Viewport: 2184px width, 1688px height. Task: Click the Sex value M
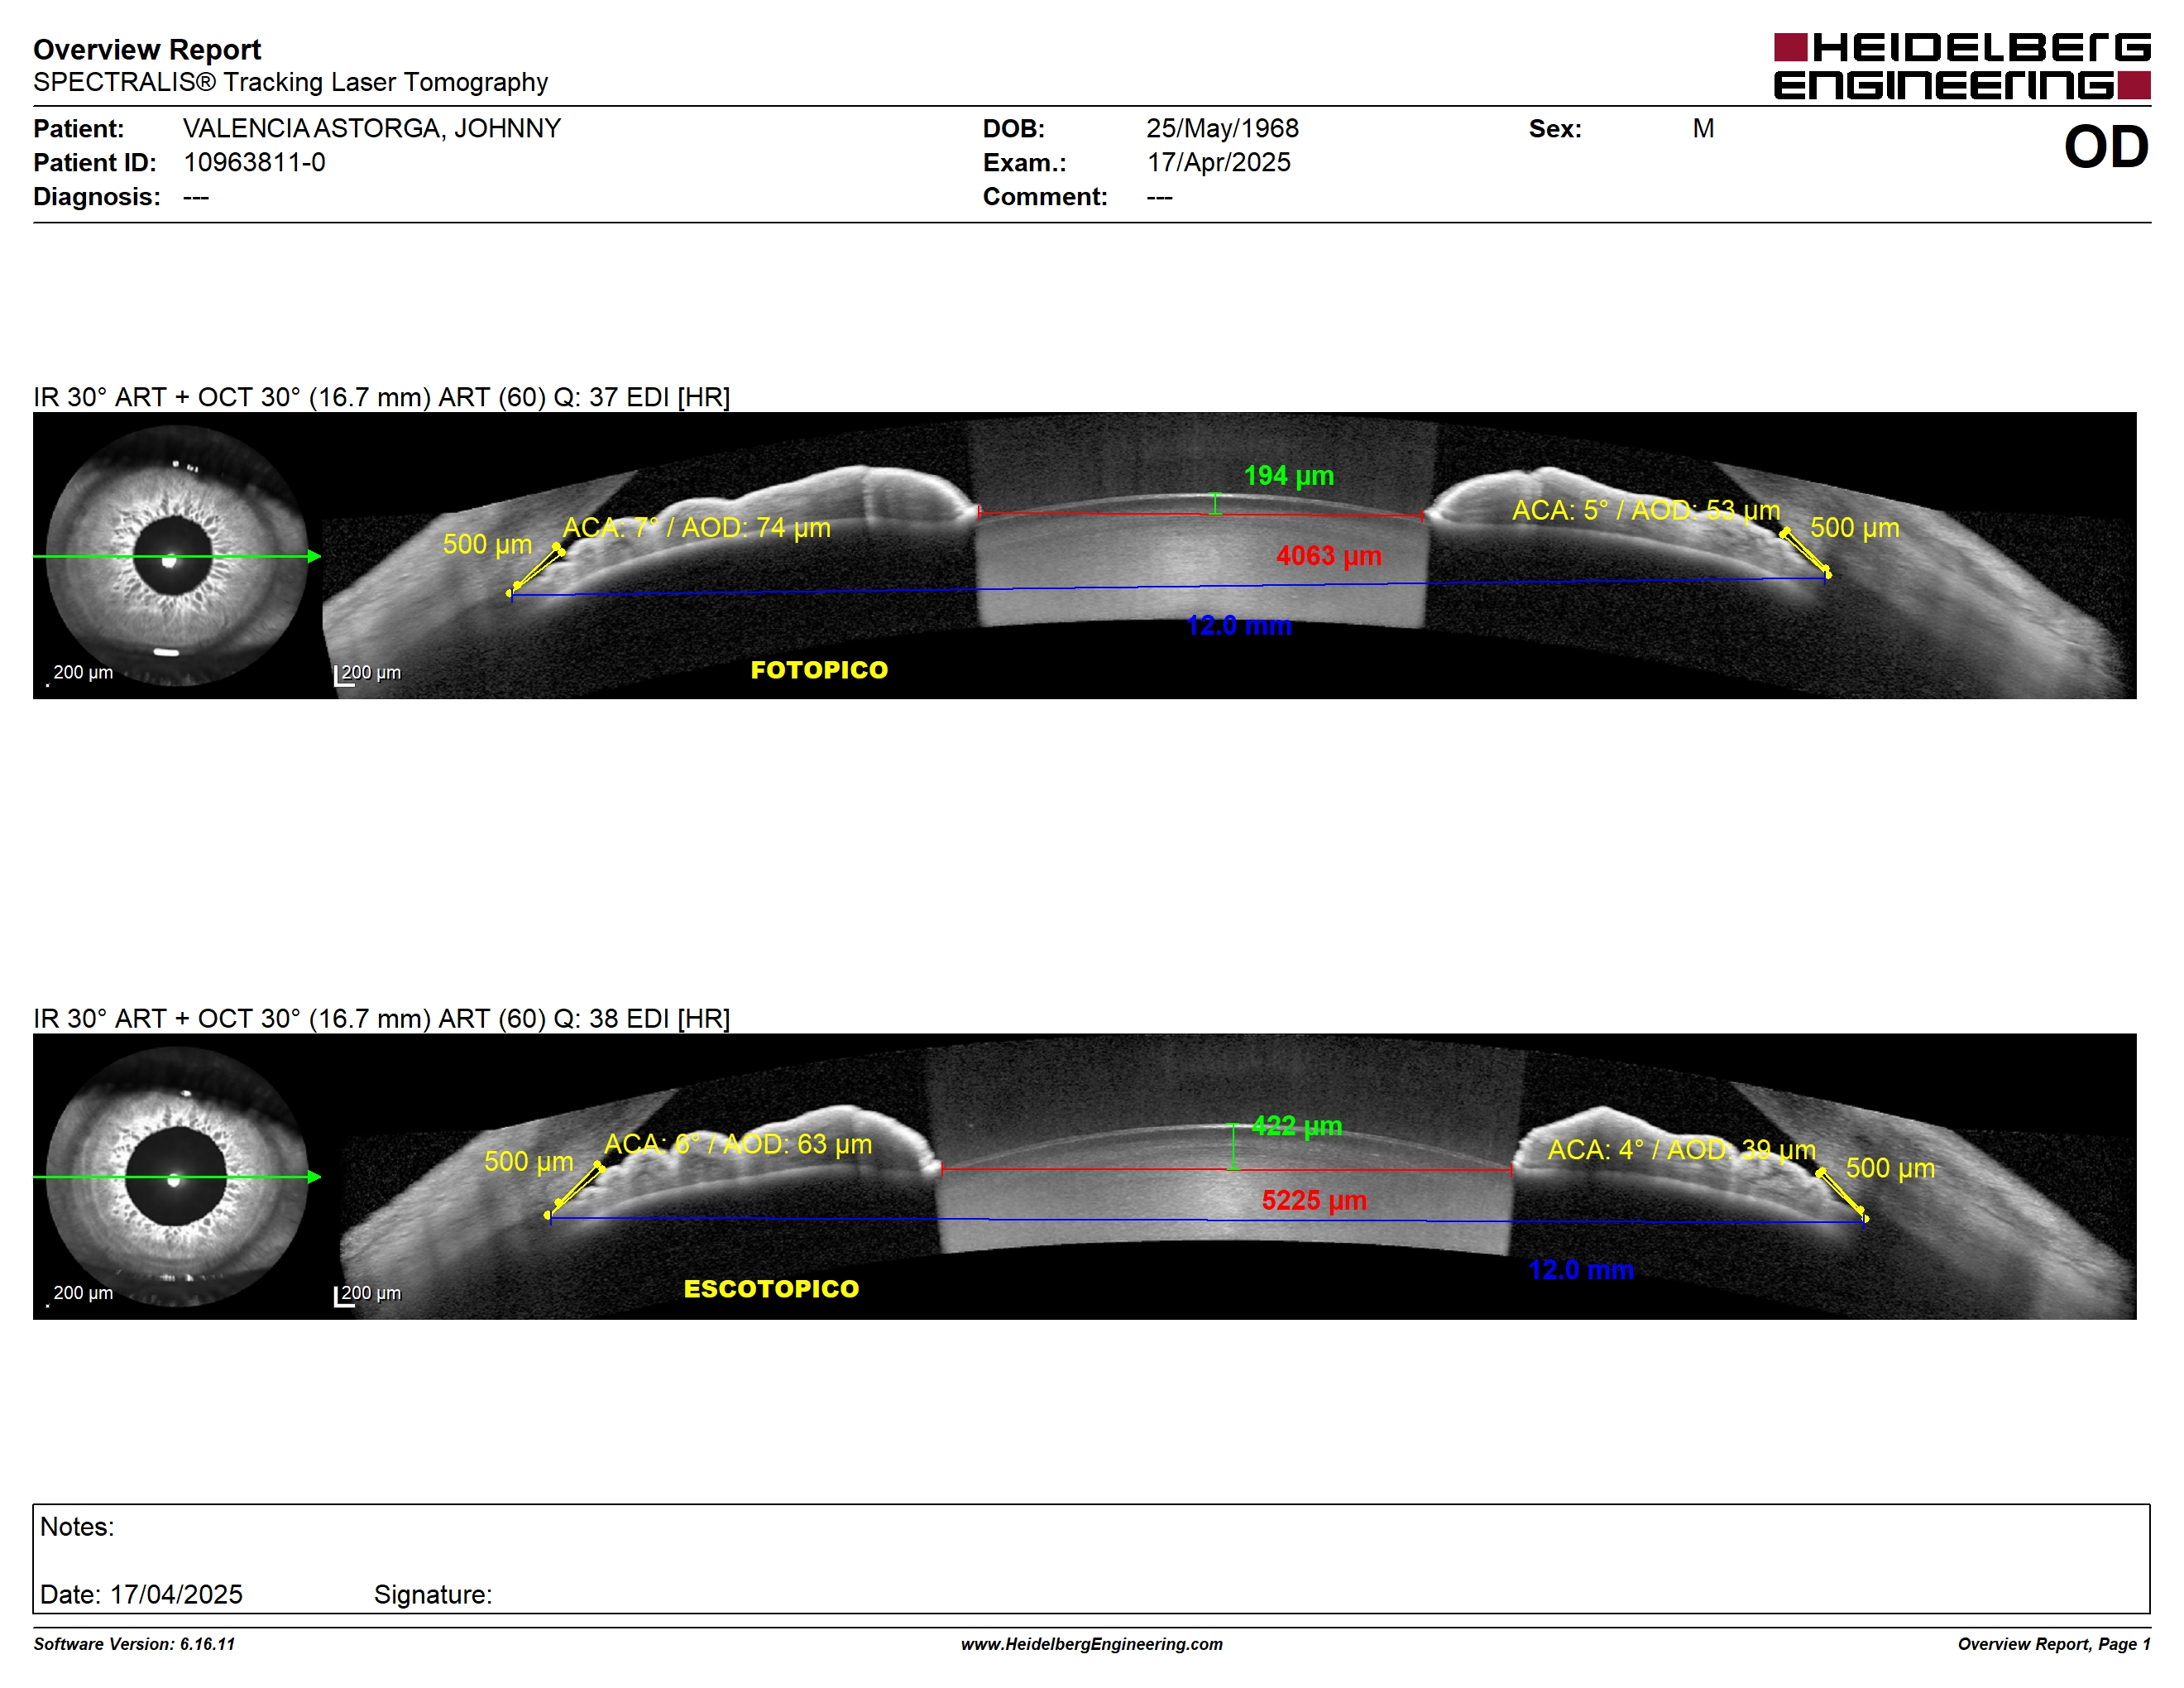click(x=1703, y=128)
